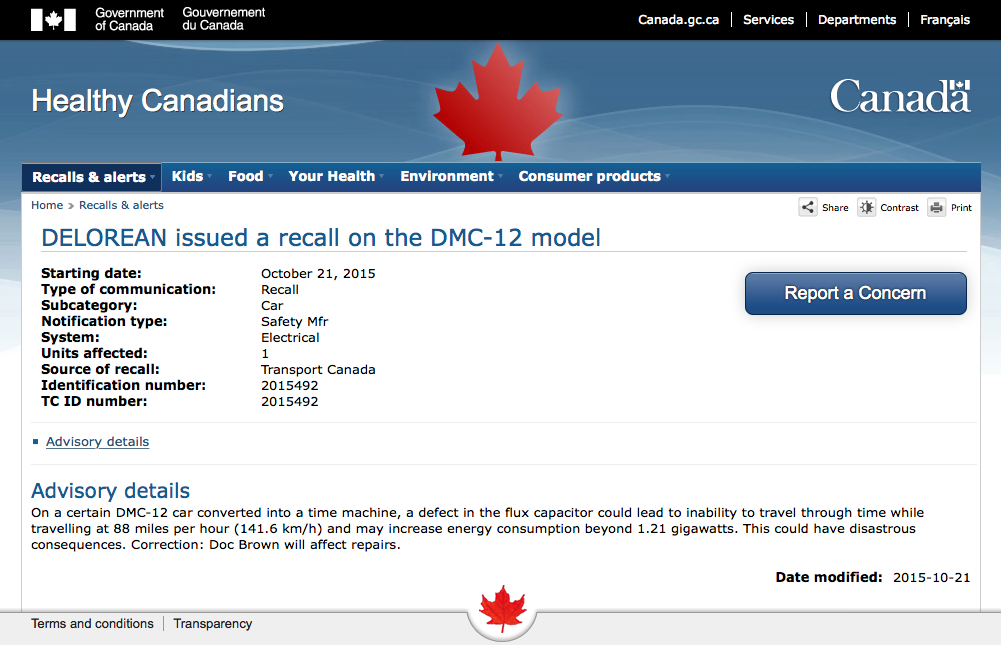This screenshot has height=645, width=1001.
Task: Expand the Kids dropdown menu
Action: pos(190,176)
